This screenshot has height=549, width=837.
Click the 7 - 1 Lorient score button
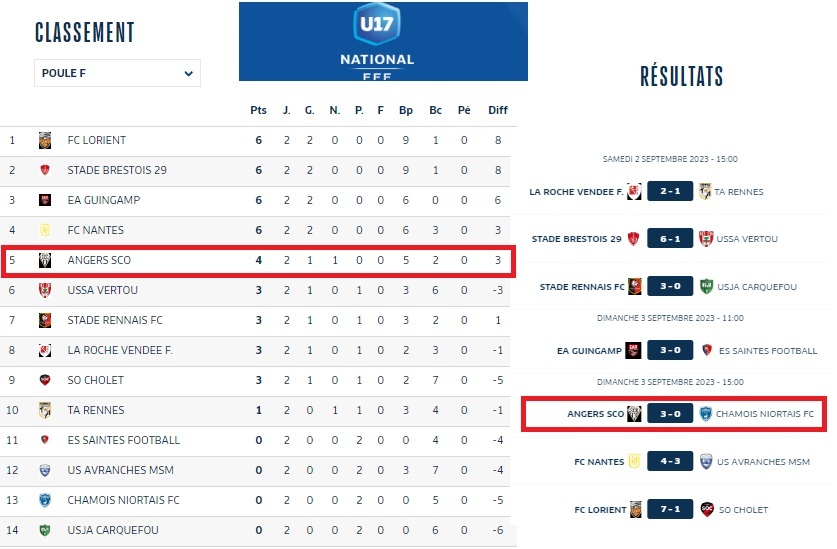coord(670,509)
